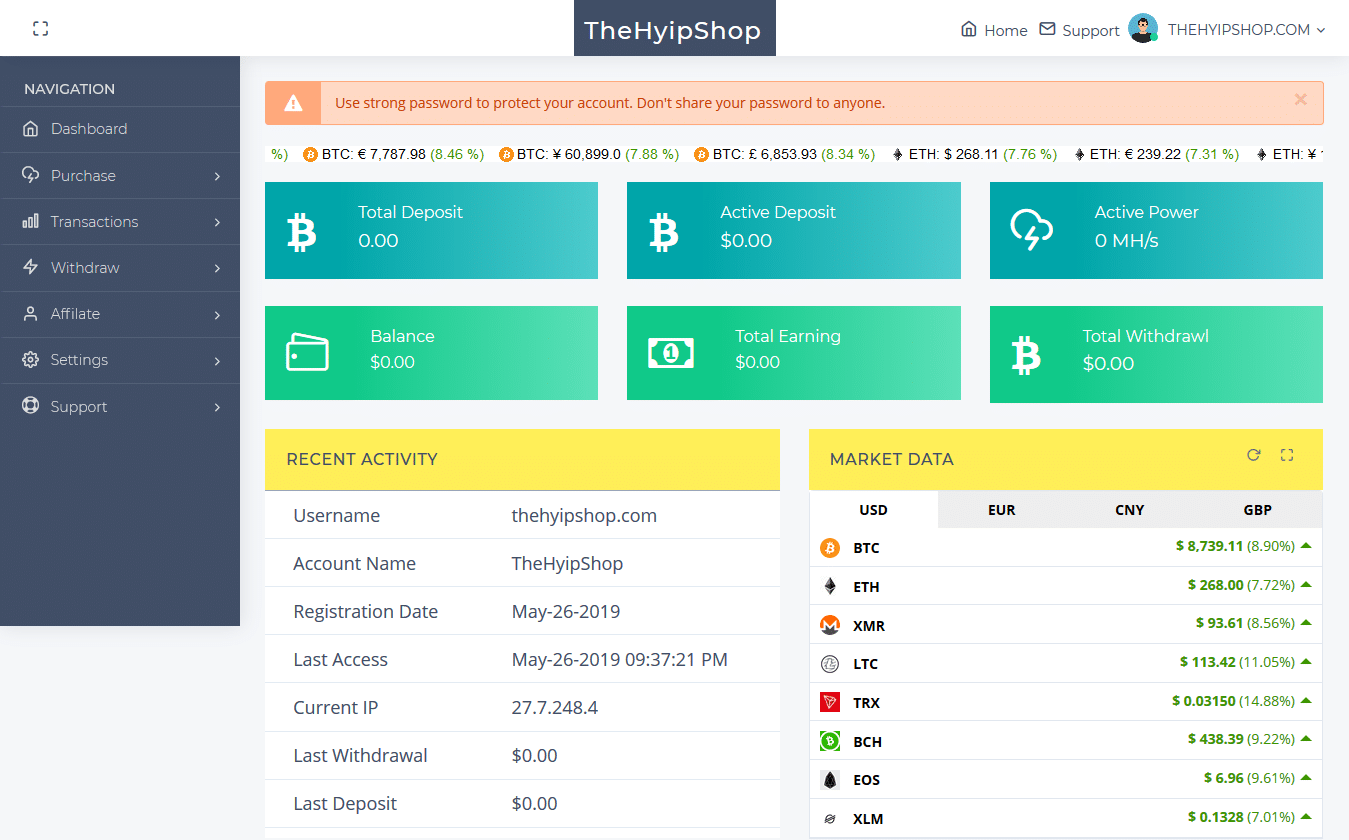The width and height of the screenshot is (1349, 840).
Task: Click ticker BTC € 7,787.98 entry
Action: (x=394, y=154)
